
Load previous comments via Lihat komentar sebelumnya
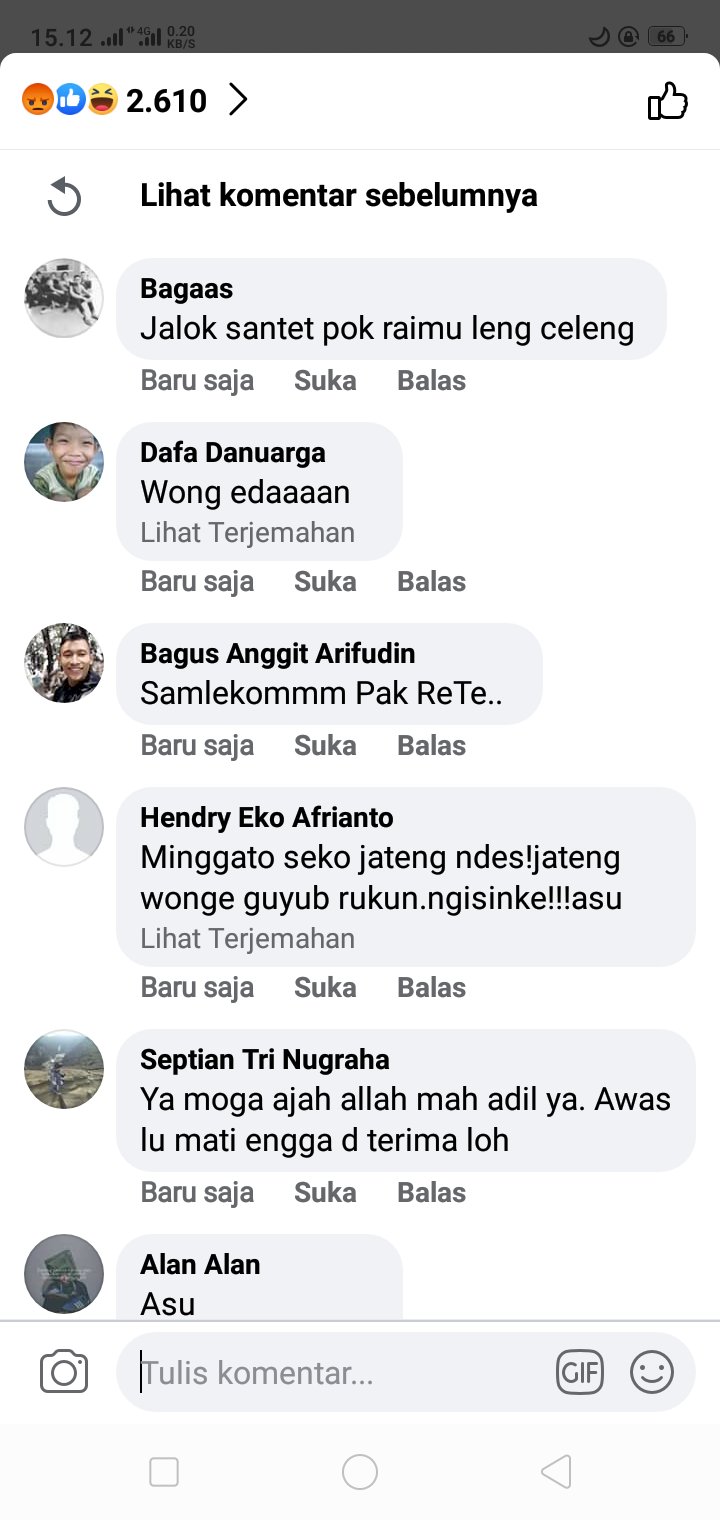click(x=338, y=195)
